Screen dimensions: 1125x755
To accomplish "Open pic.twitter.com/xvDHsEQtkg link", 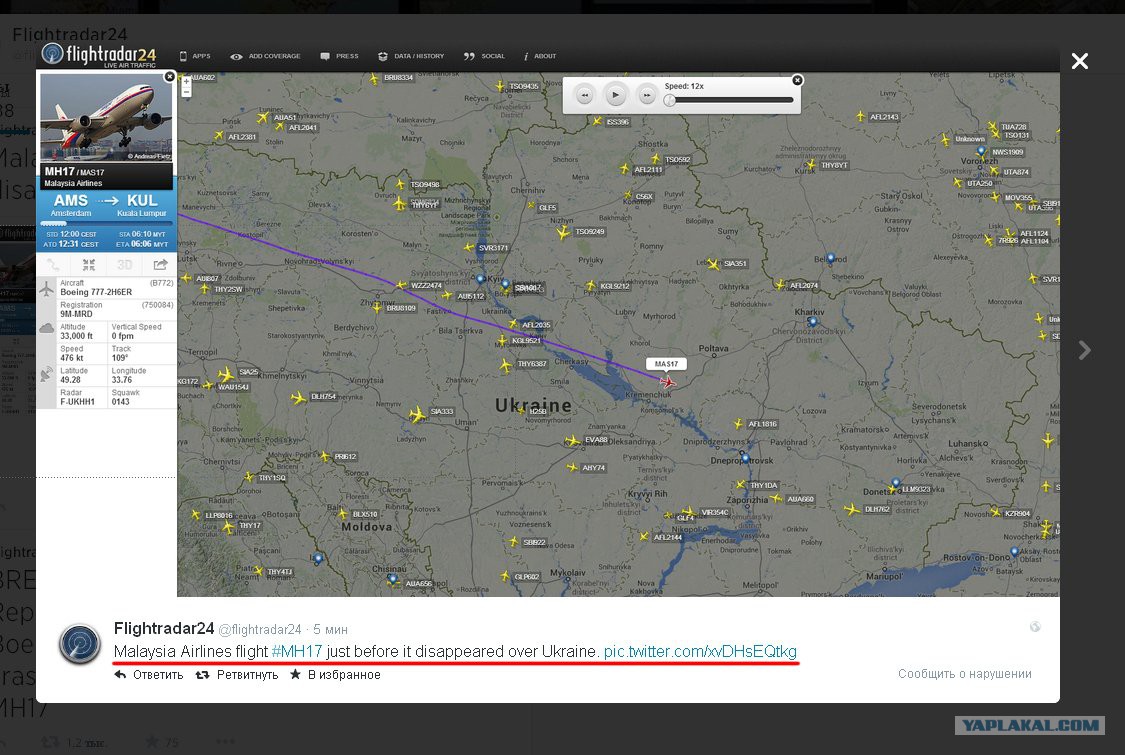I will (700, 652).
